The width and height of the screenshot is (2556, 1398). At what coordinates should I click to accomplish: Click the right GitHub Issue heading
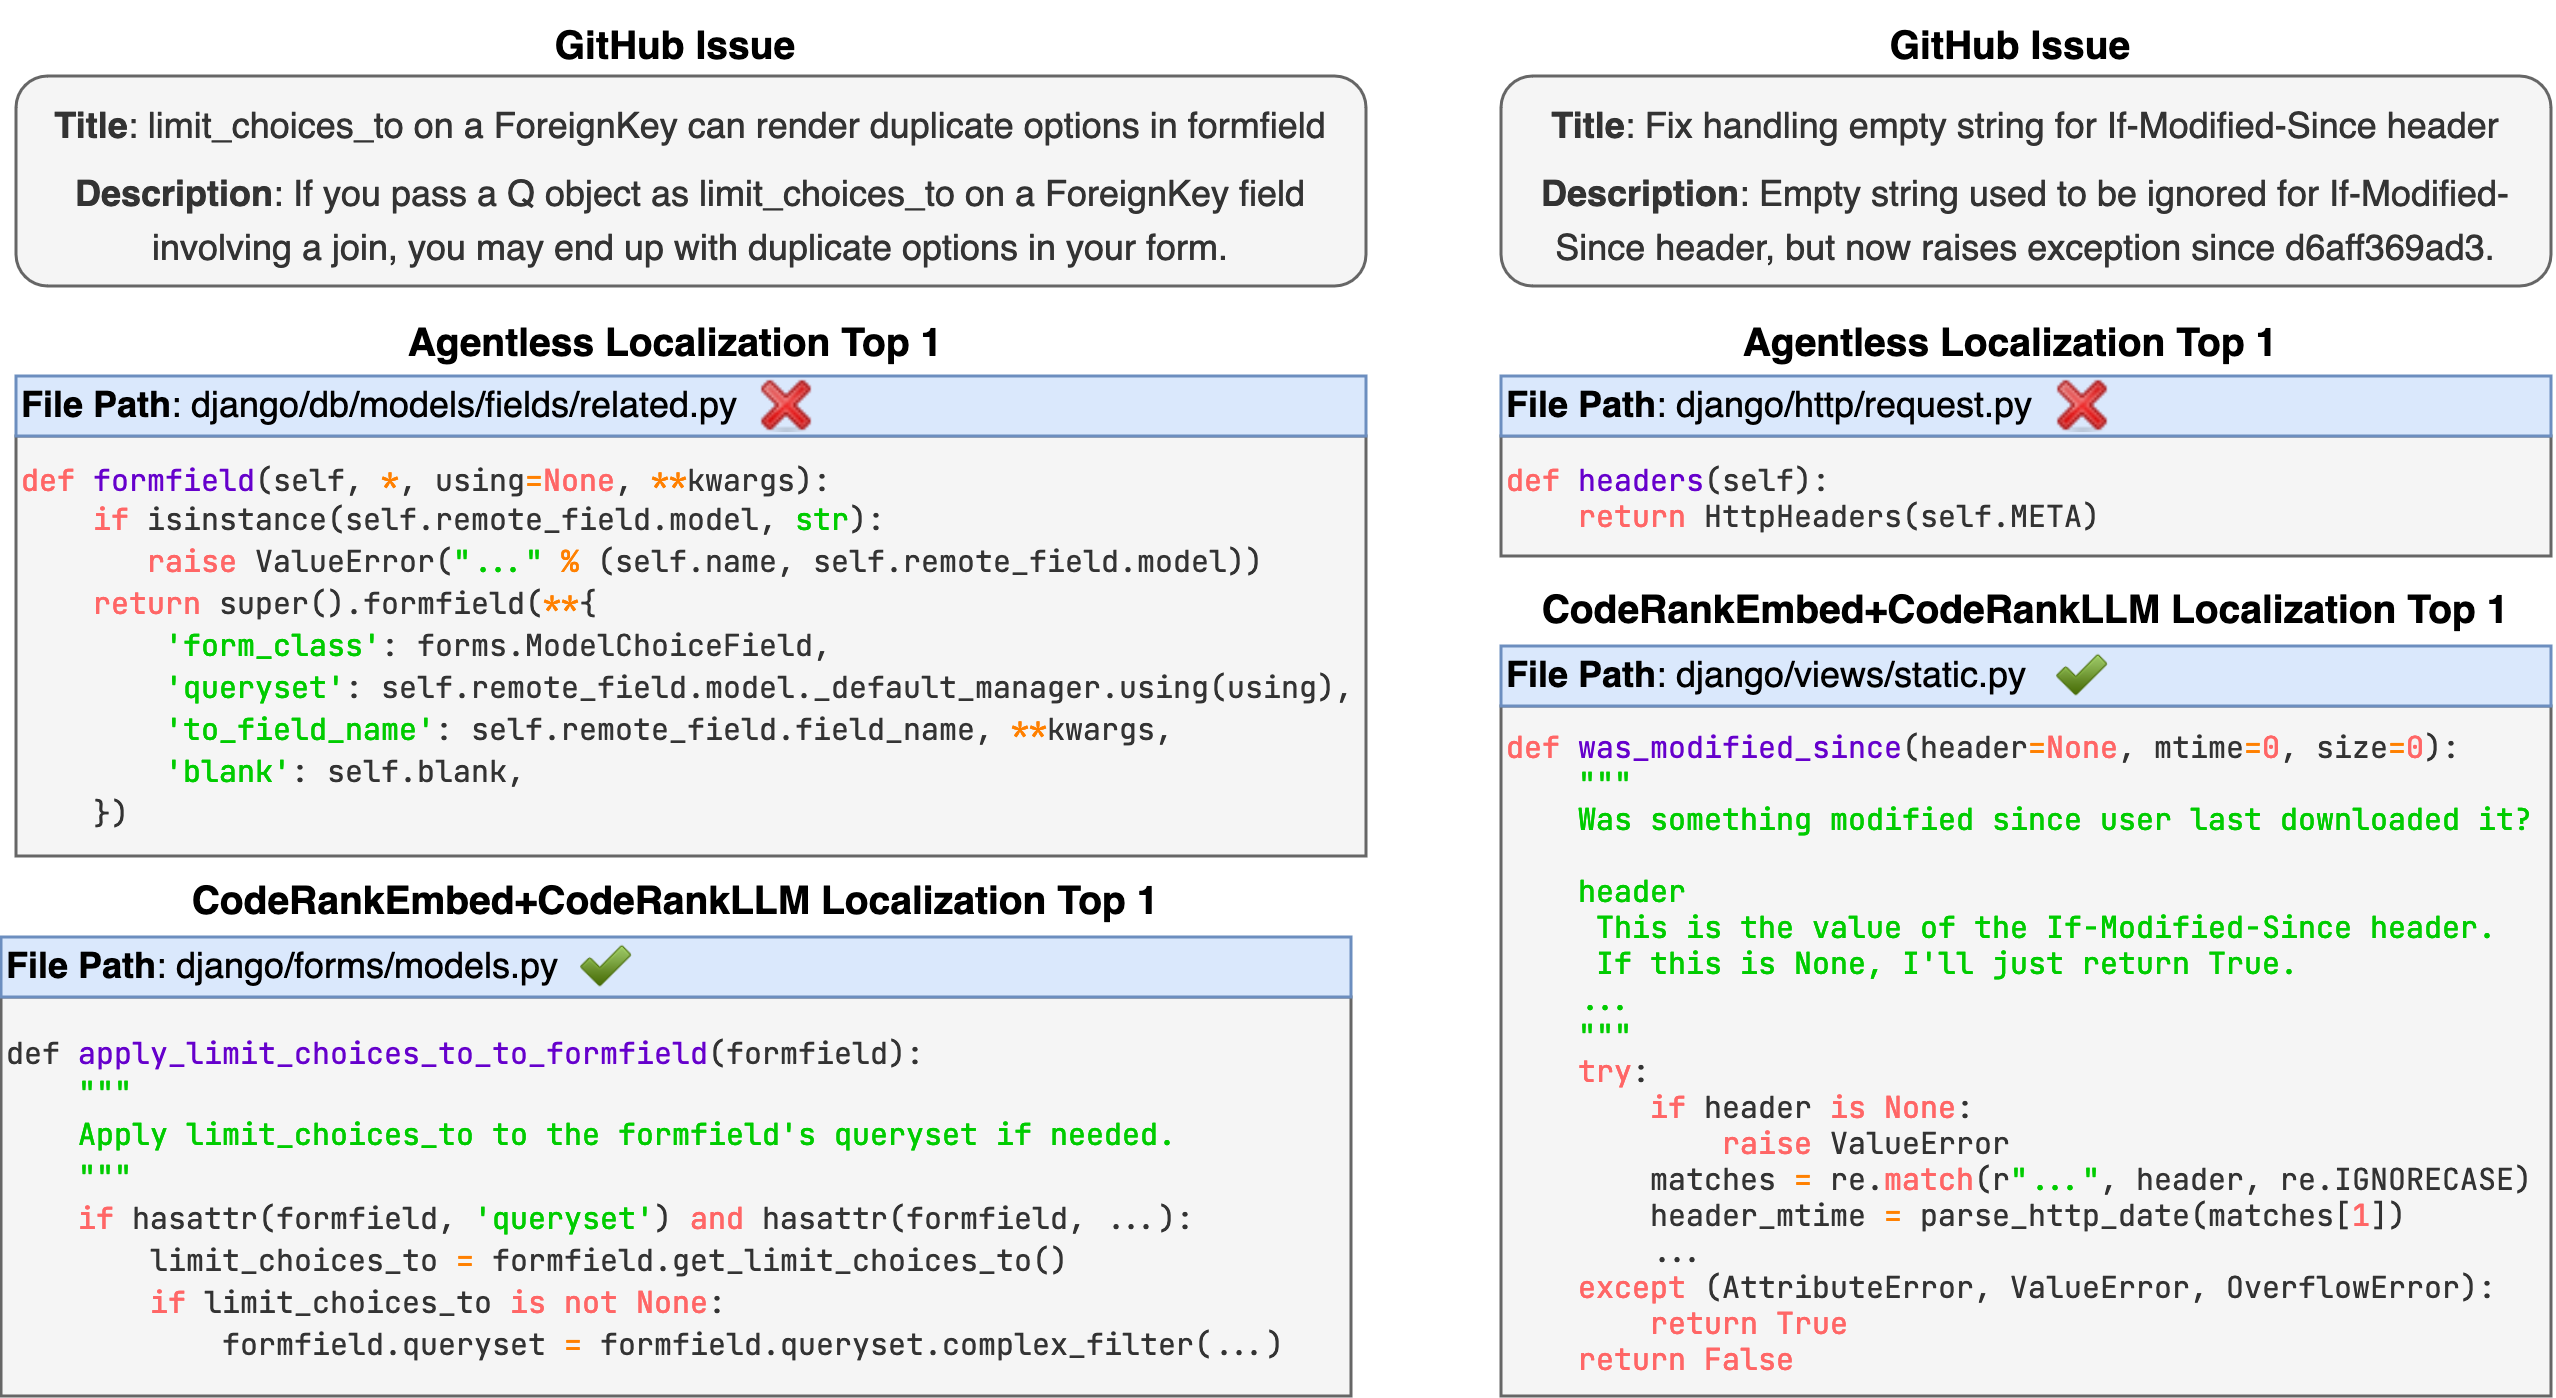(x=2009, y=46)
